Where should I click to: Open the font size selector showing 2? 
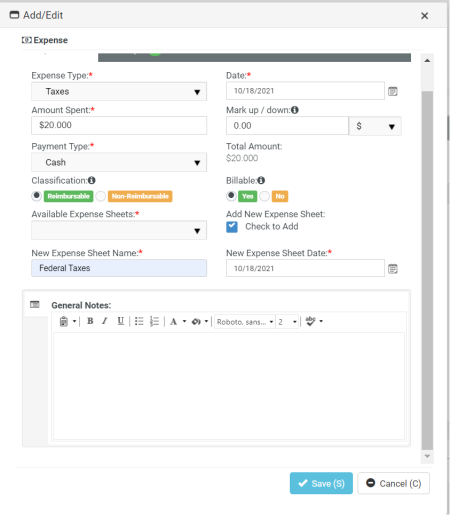(287, 322)
